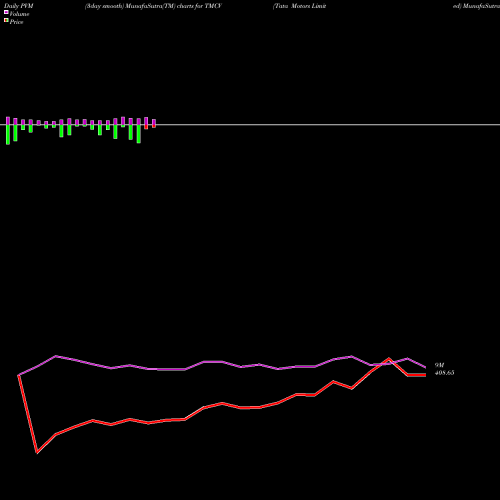Click the '9M' volume value label

(440, 365)
